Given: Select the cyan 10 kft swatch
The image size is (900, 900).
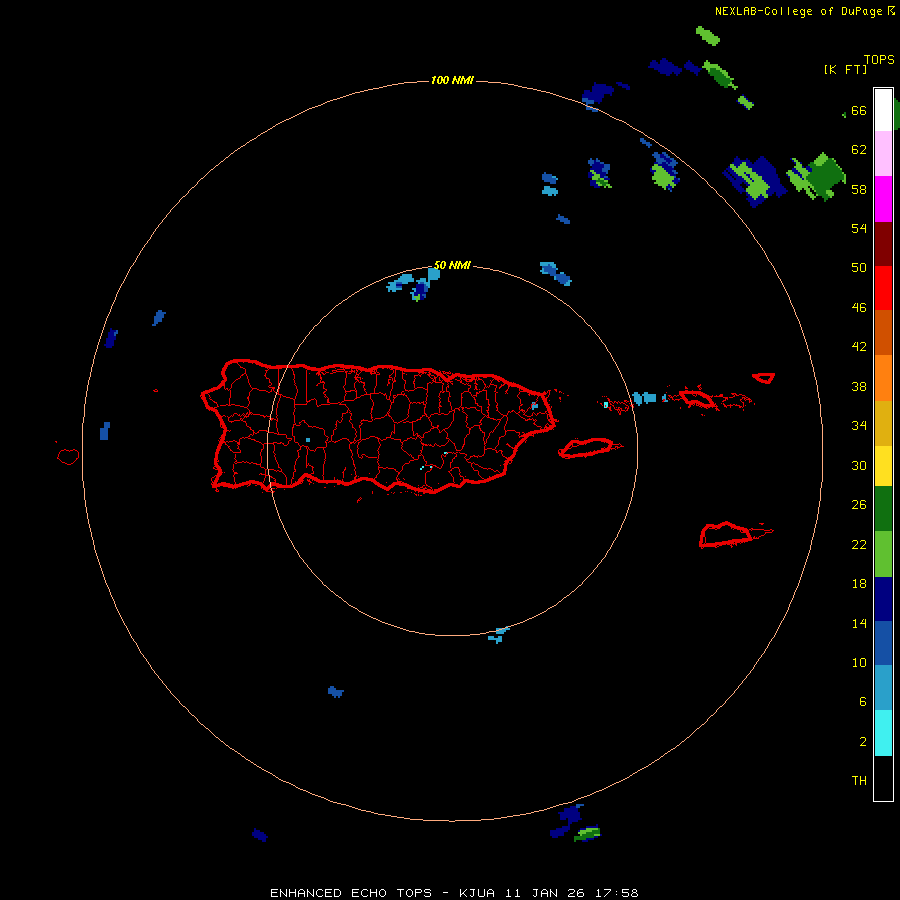Looking at the screenshot, I should tap(883, 733).
